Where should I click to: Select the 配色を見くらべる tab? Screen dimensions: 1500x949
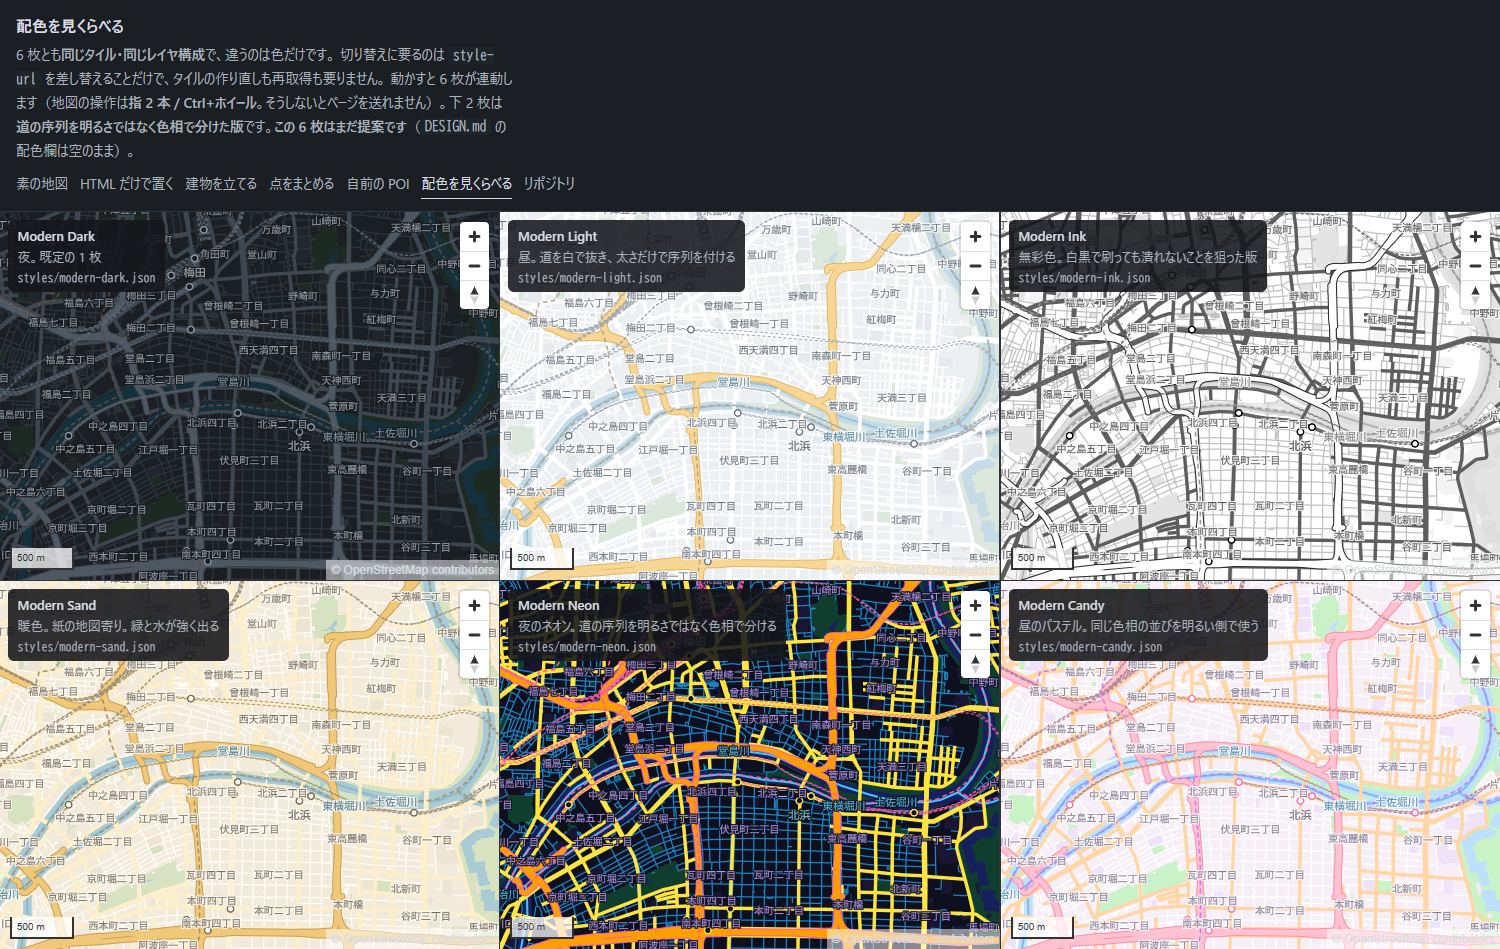[x=467, y=184]
